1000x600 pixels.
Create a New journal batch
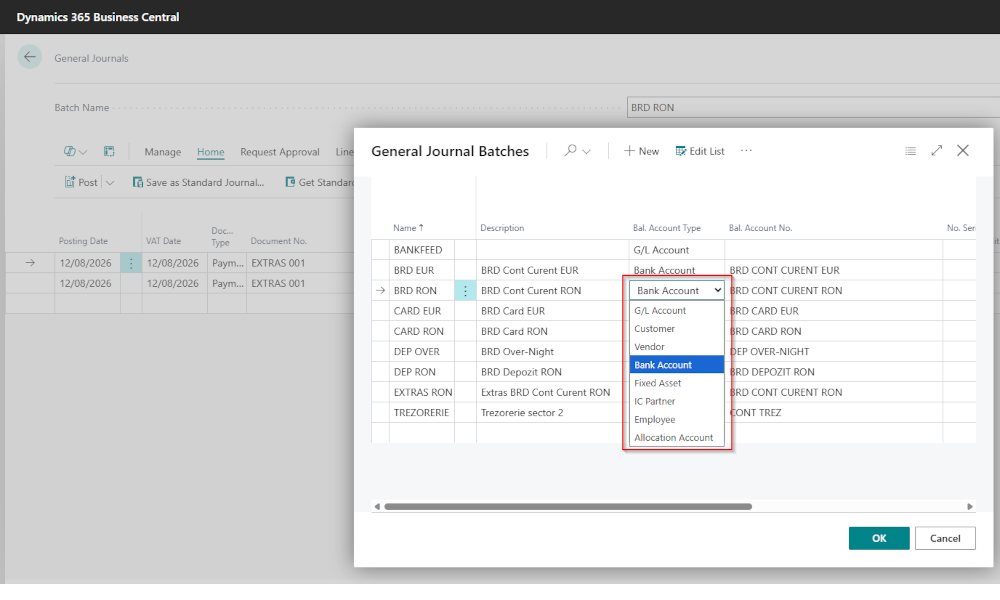pyautogui.click(x=641, y=151)
